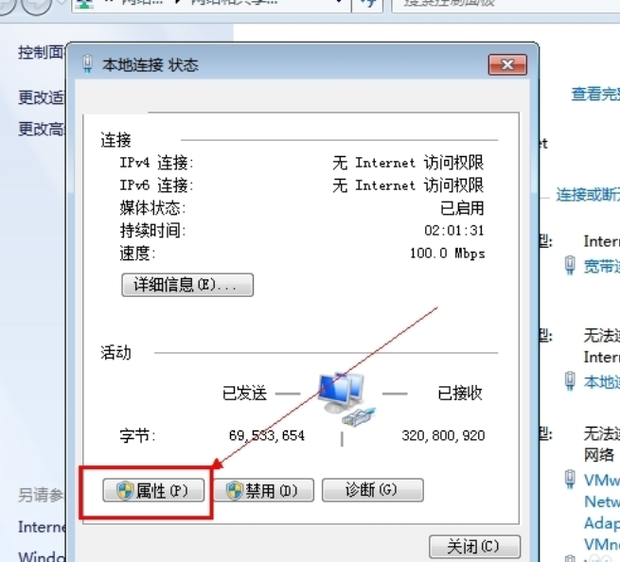
Task: Open Properties (属性) for the local connection
Action: click(153, 490)
